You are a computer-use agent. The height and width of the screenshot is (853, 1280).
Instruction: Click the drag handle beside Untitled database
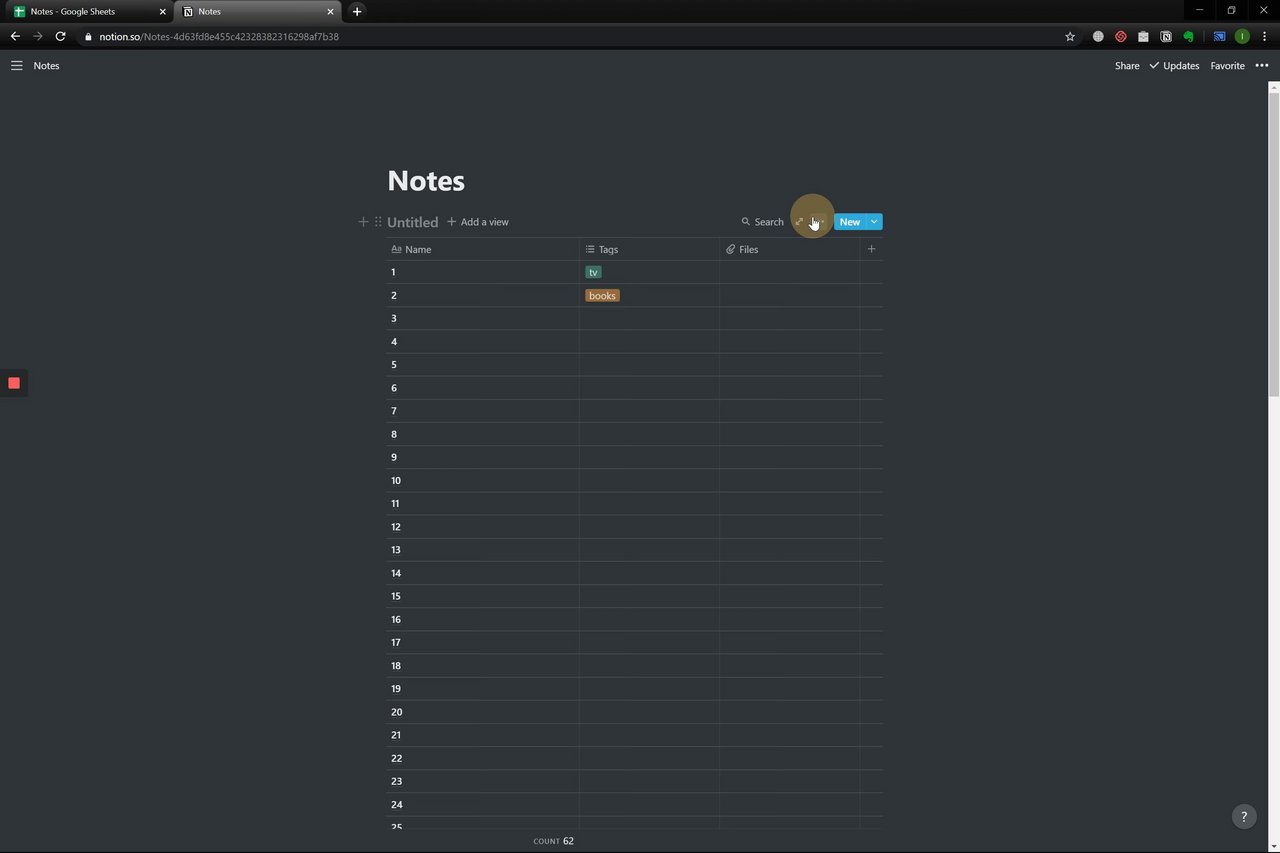pyautogui.click(x=378, y=222)
